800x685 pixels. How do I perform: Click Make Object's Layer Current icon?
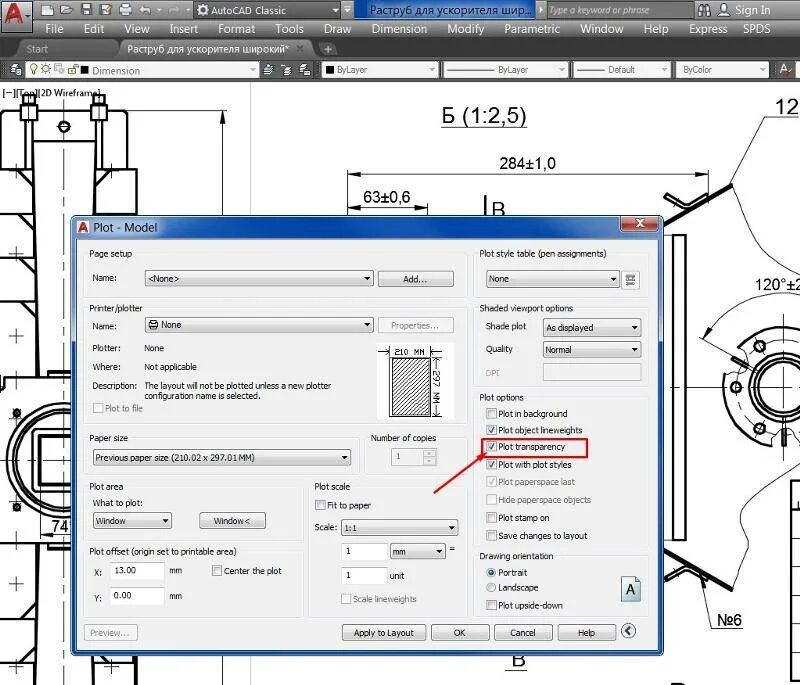pyautogui.click(x=268, y=69)
